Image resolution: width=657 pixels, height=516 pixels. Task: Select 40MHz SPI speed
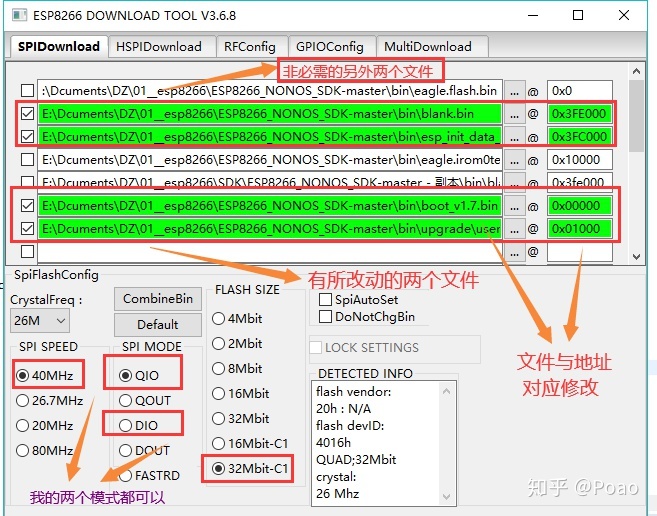click(44, 375)
